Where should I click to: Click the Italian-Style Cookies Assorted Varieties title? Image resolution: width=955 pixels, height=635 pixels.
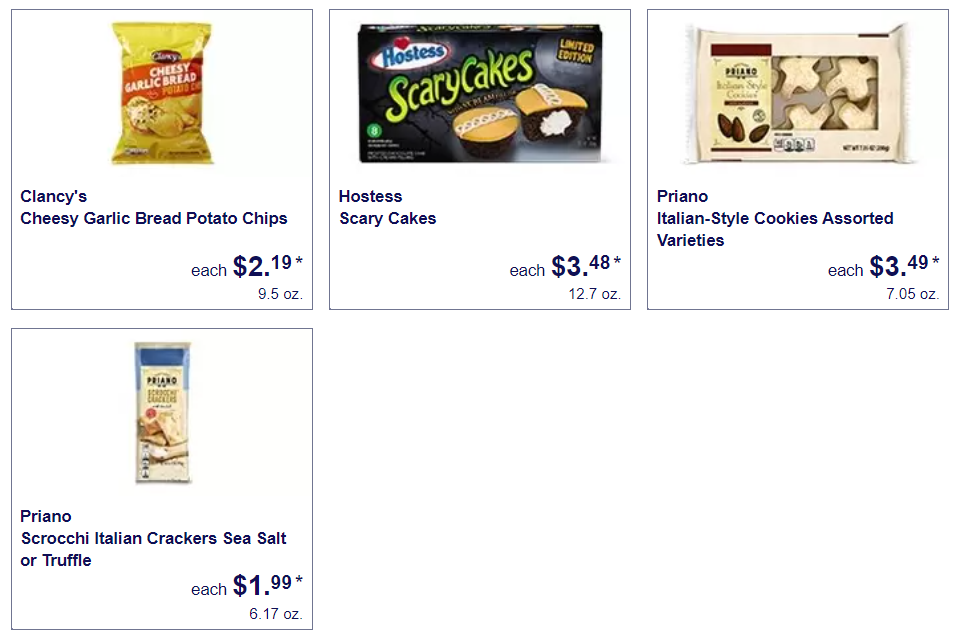click(x=775, y=229)
